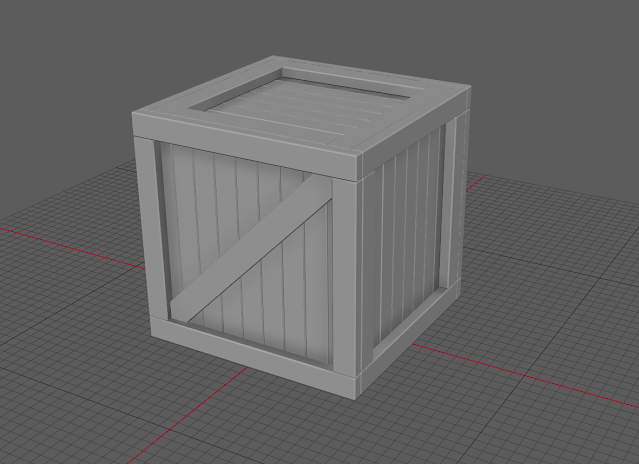Screen dimensions: 639x464
Task: Select the wooden crate model in viewport
Action: [x=301, y=227]
